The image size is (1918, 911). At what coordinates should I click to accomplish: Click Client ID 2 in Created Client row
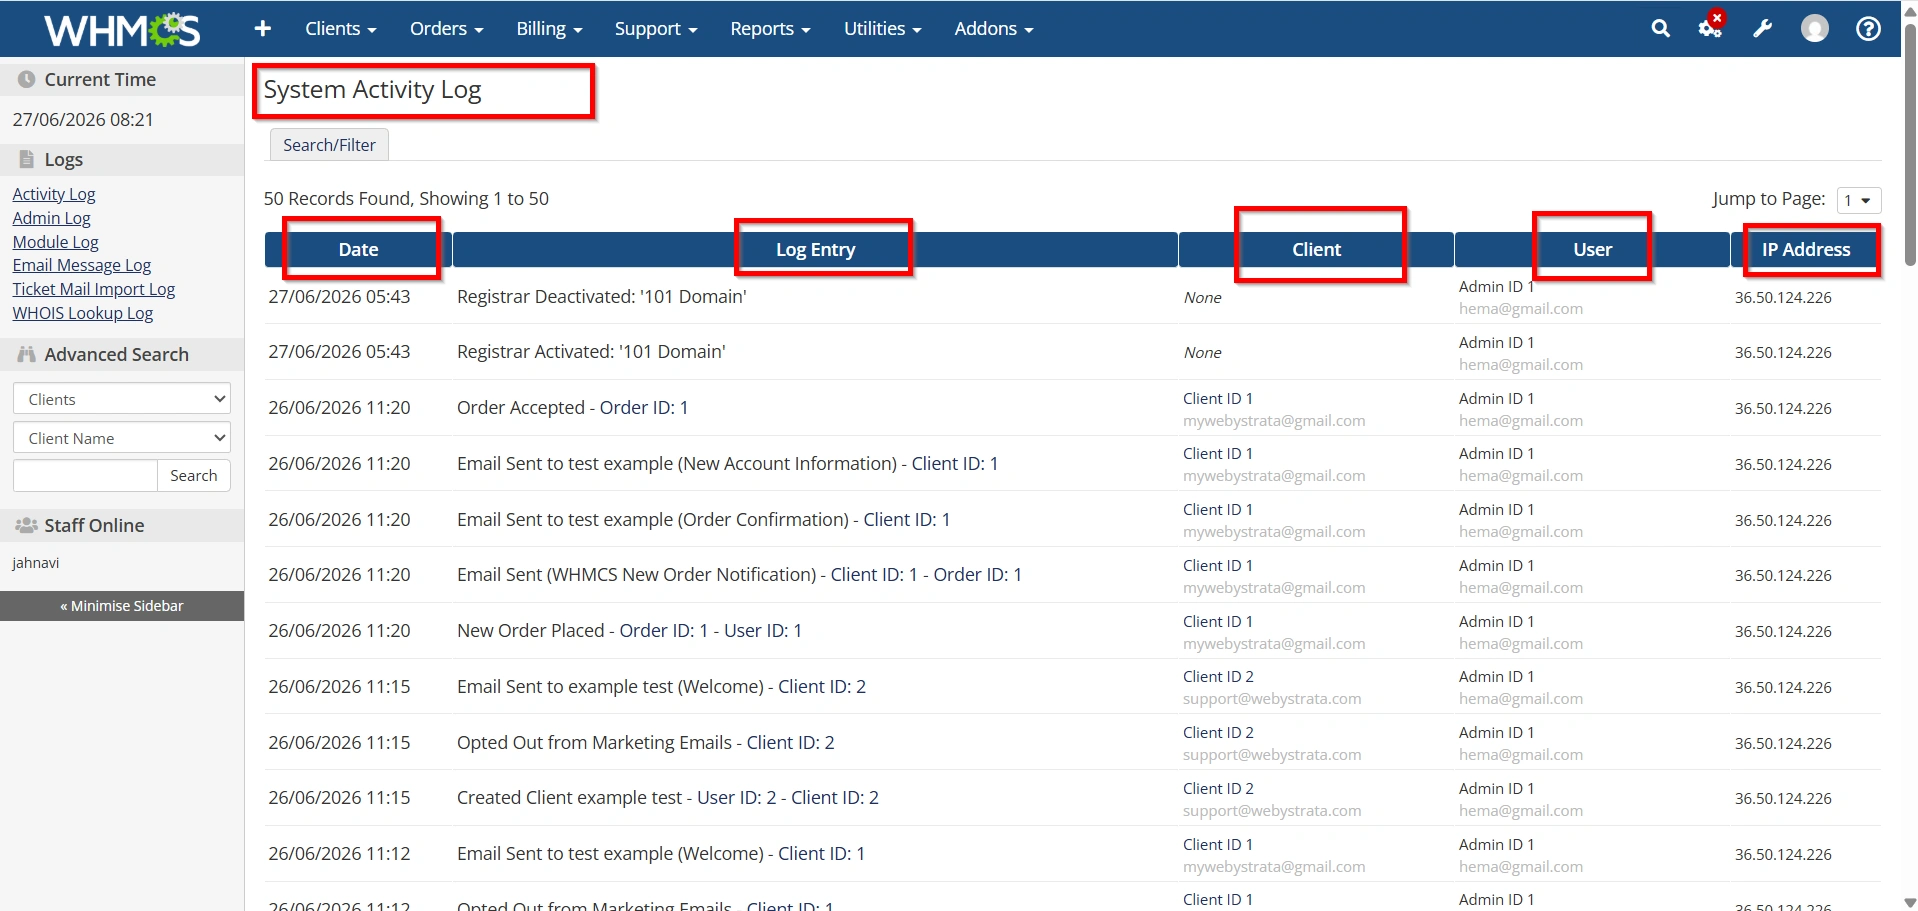point(1218,788)
